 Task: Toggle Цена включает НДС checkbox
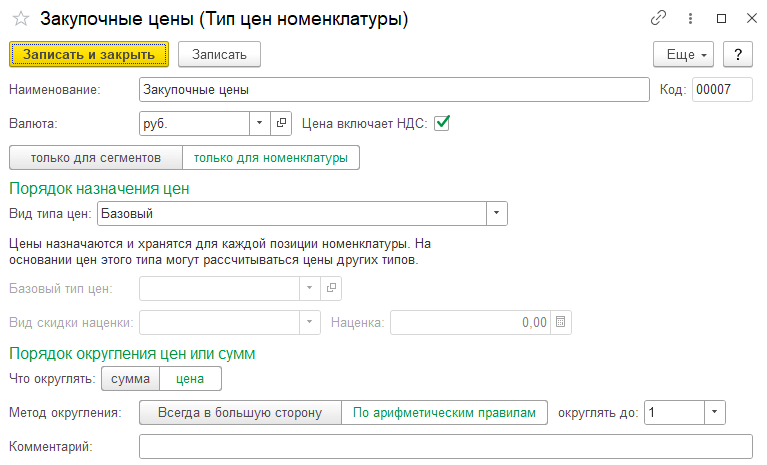(x=442, y=123)
